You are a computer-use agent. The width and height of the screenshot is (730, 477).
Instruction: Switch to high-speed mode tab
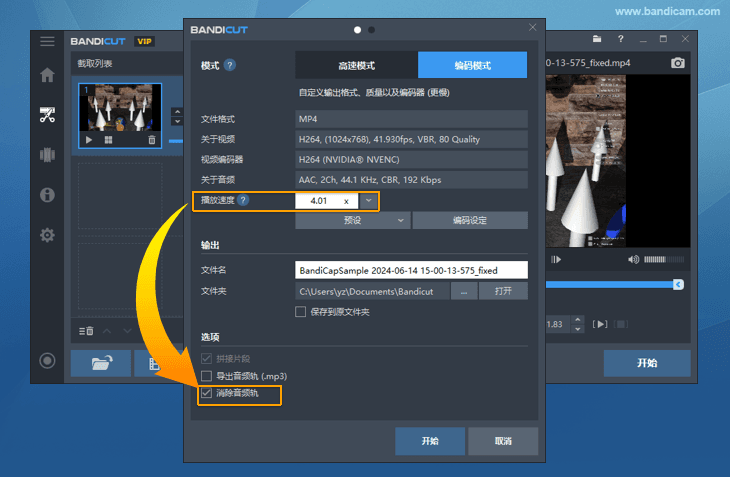tap(357, 65)
